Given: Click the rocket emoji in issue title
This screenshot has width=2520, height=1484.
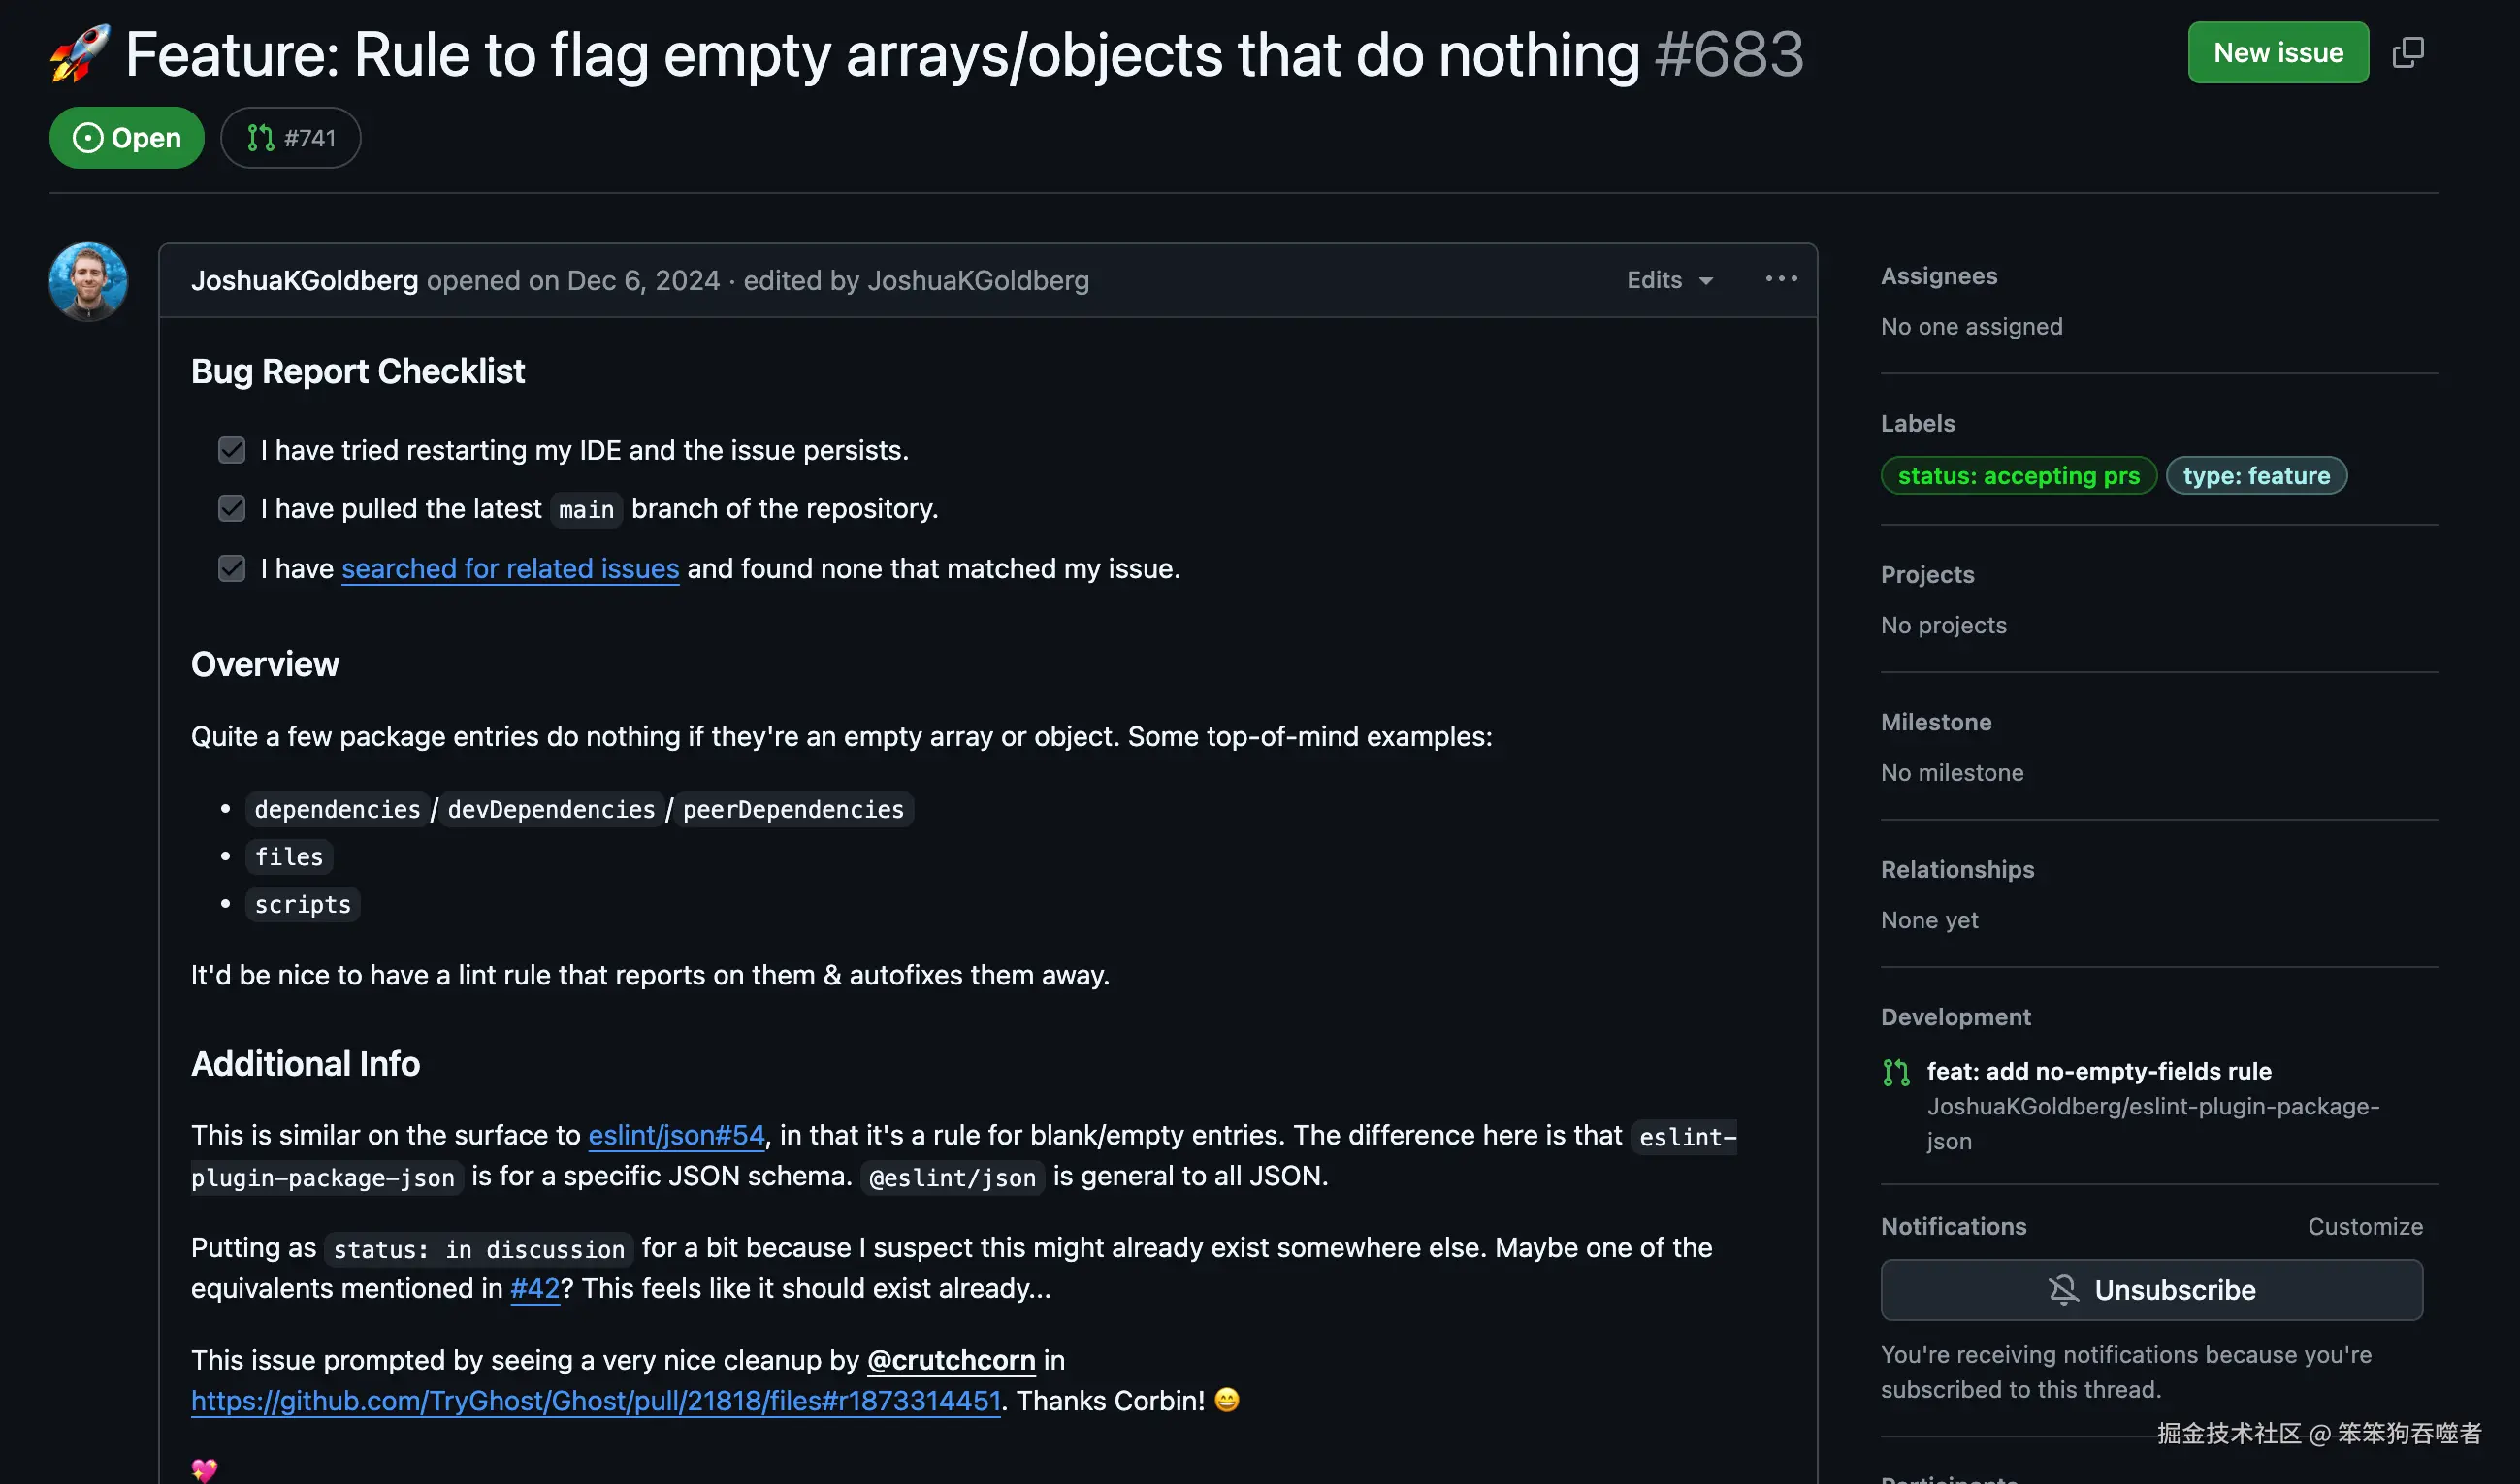Looking at the screenshot, I should (80, 54).
